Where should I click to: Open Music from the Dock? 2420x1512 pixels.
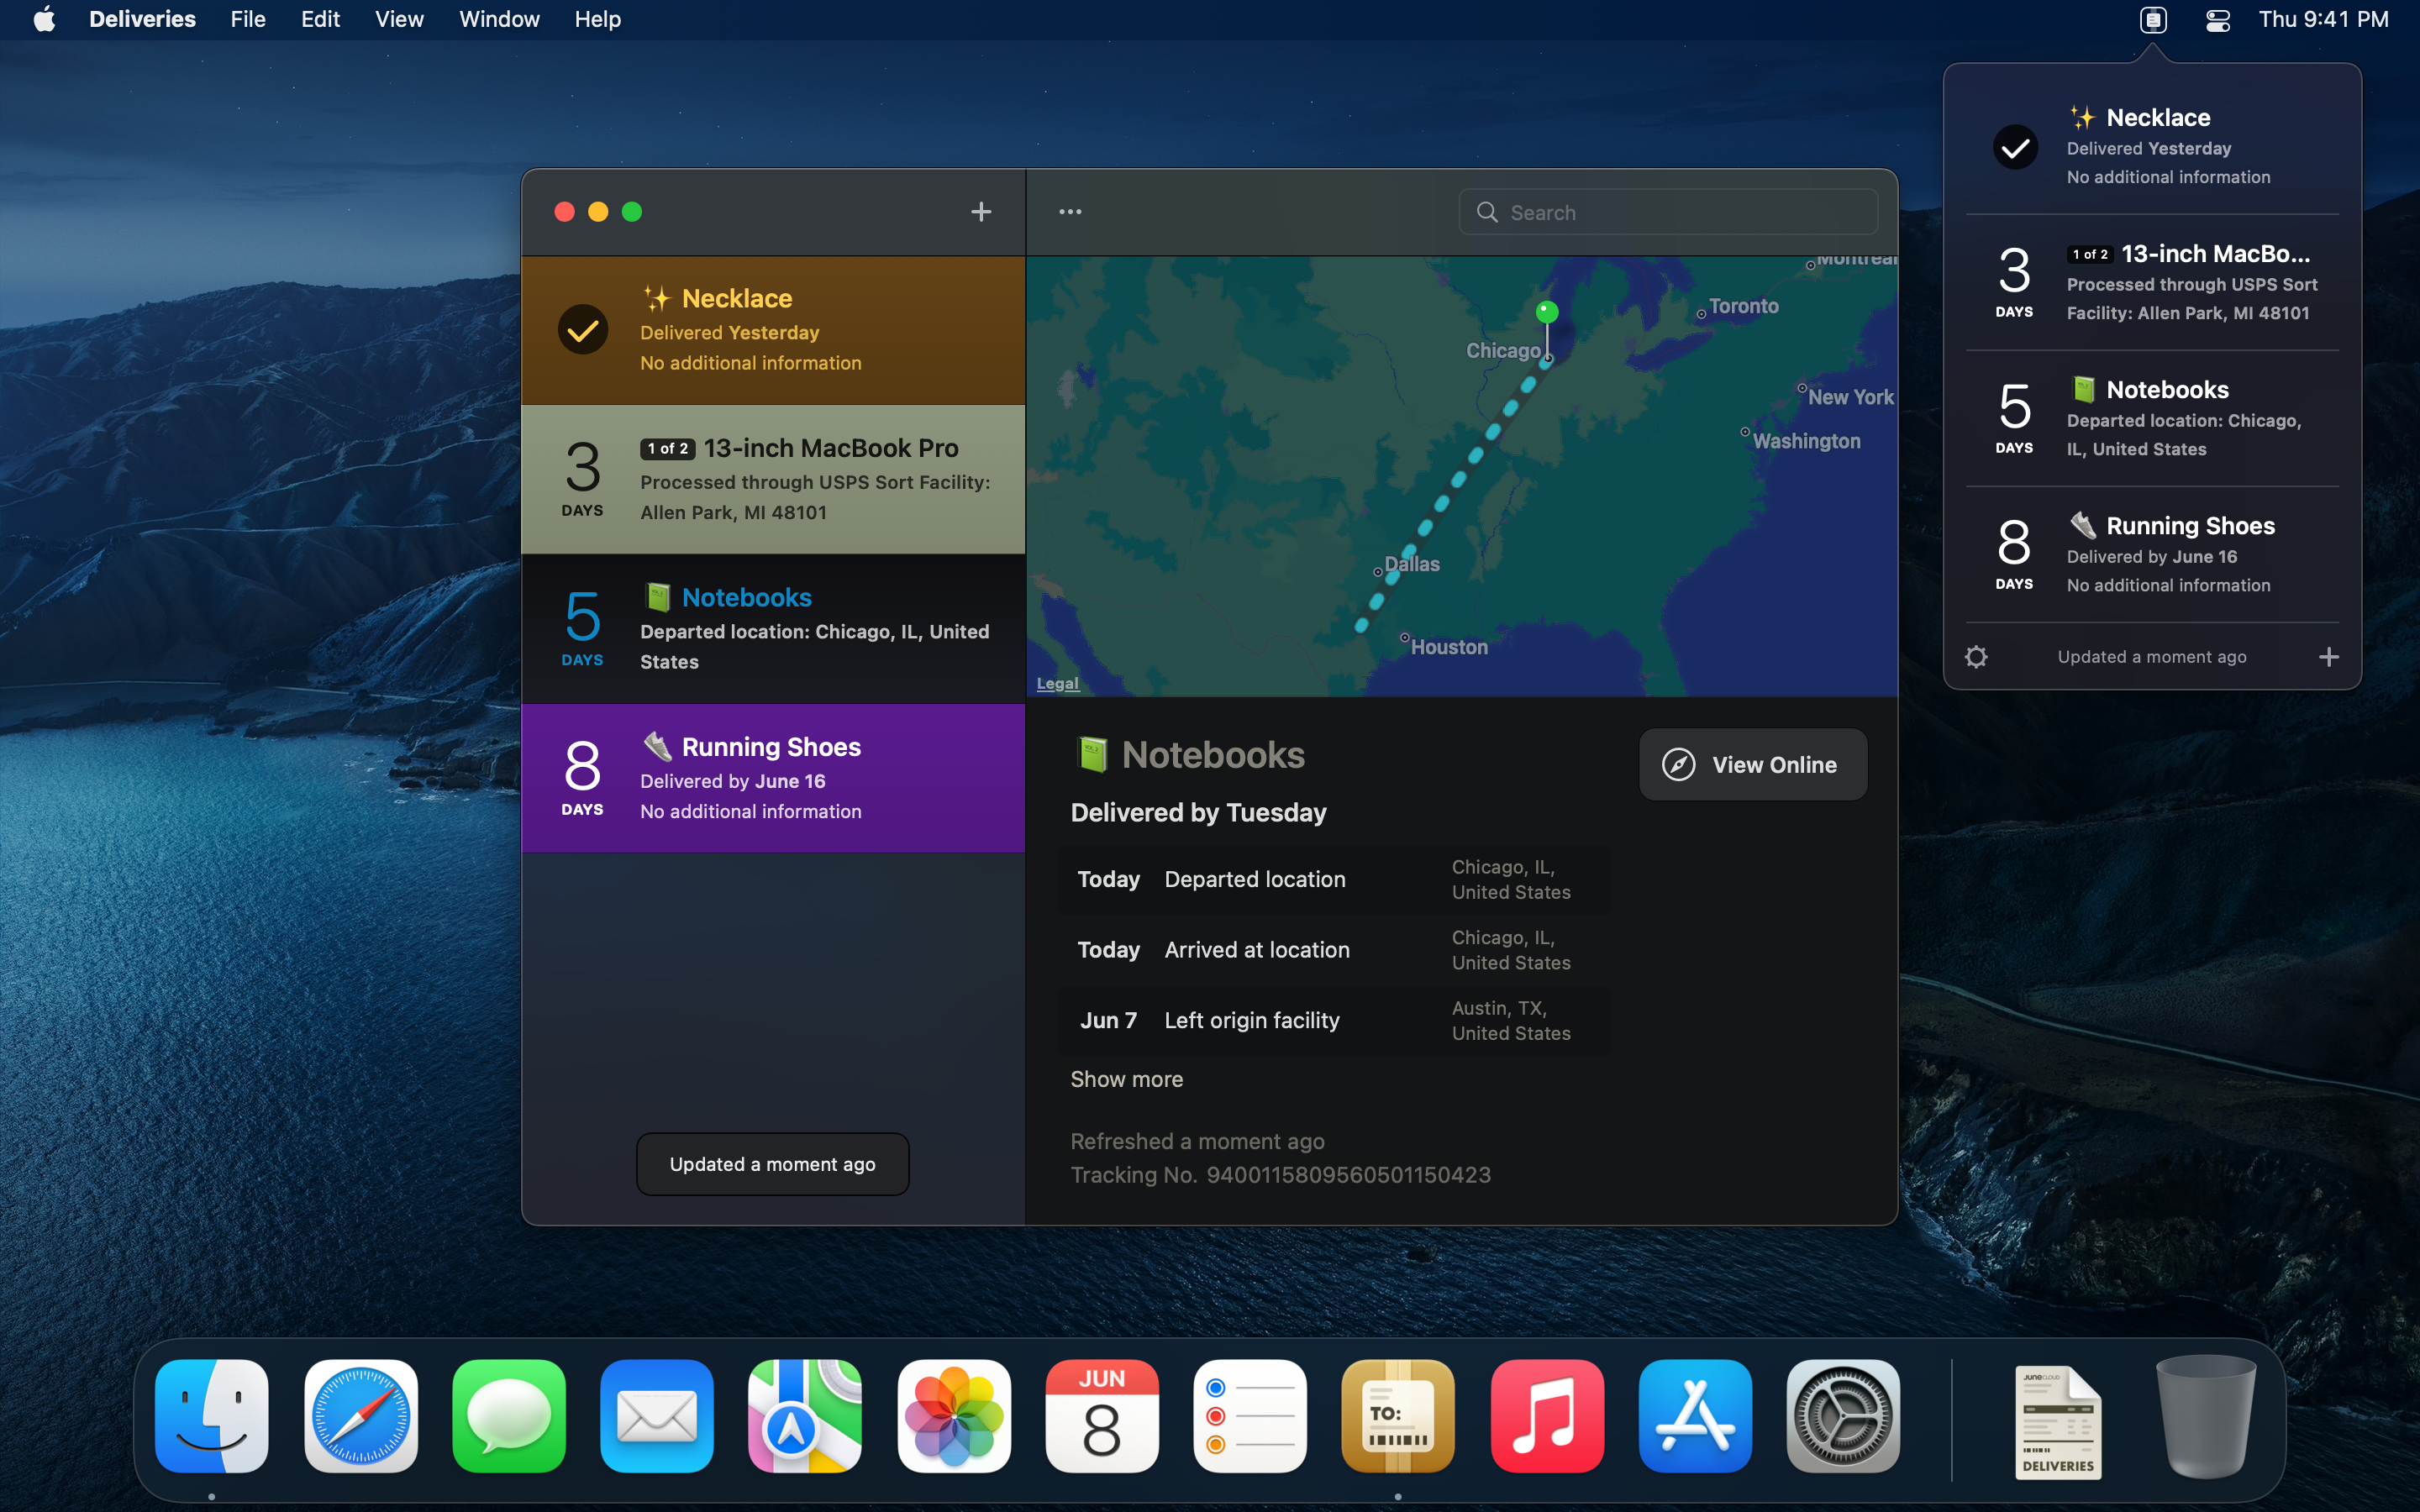pyautogui.click(x=1547, y=1416)
